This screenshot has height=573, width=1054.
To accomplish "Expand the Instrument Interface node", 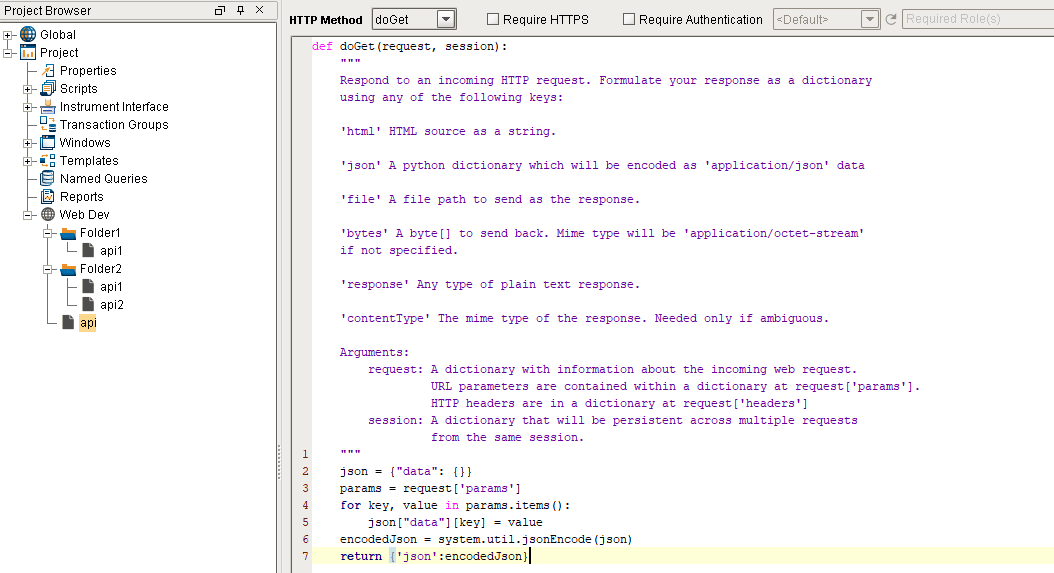I will [x=28, y=107].
